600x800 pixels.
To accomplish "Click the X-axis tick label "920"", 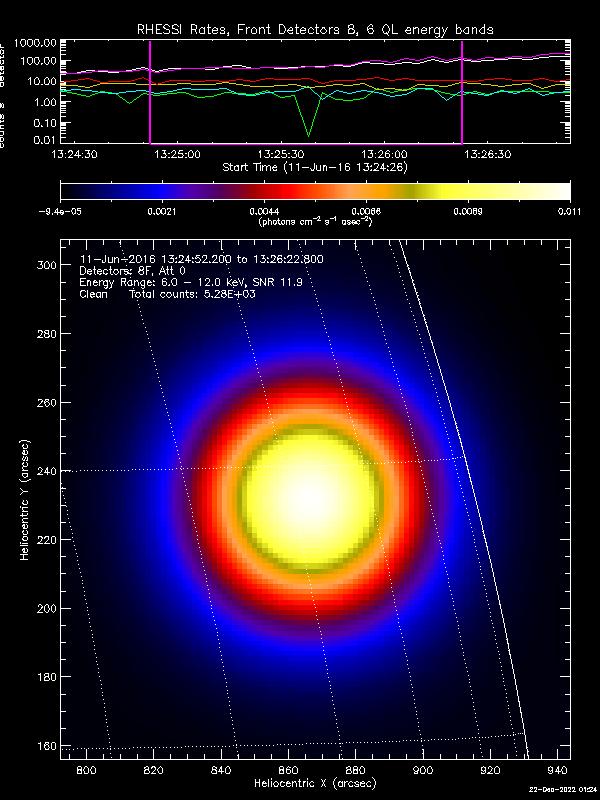I will click(490, 769).
